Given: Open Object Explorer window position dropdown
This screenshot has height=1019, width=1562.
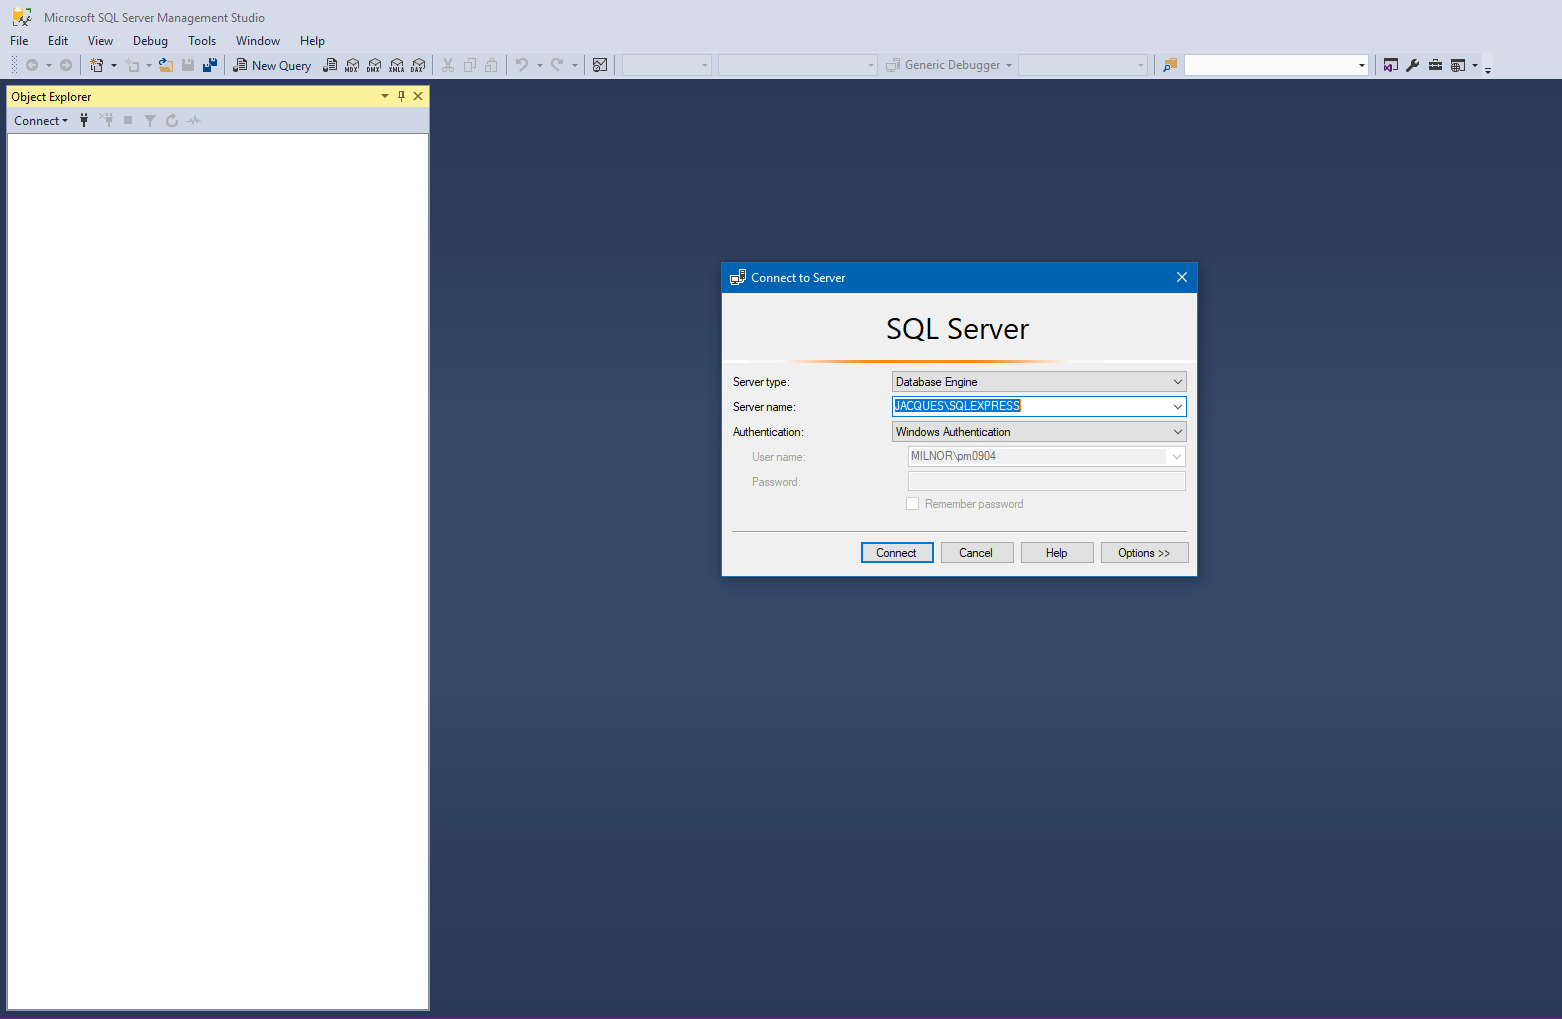Looking at the screenshot, I should click(385, 96).
